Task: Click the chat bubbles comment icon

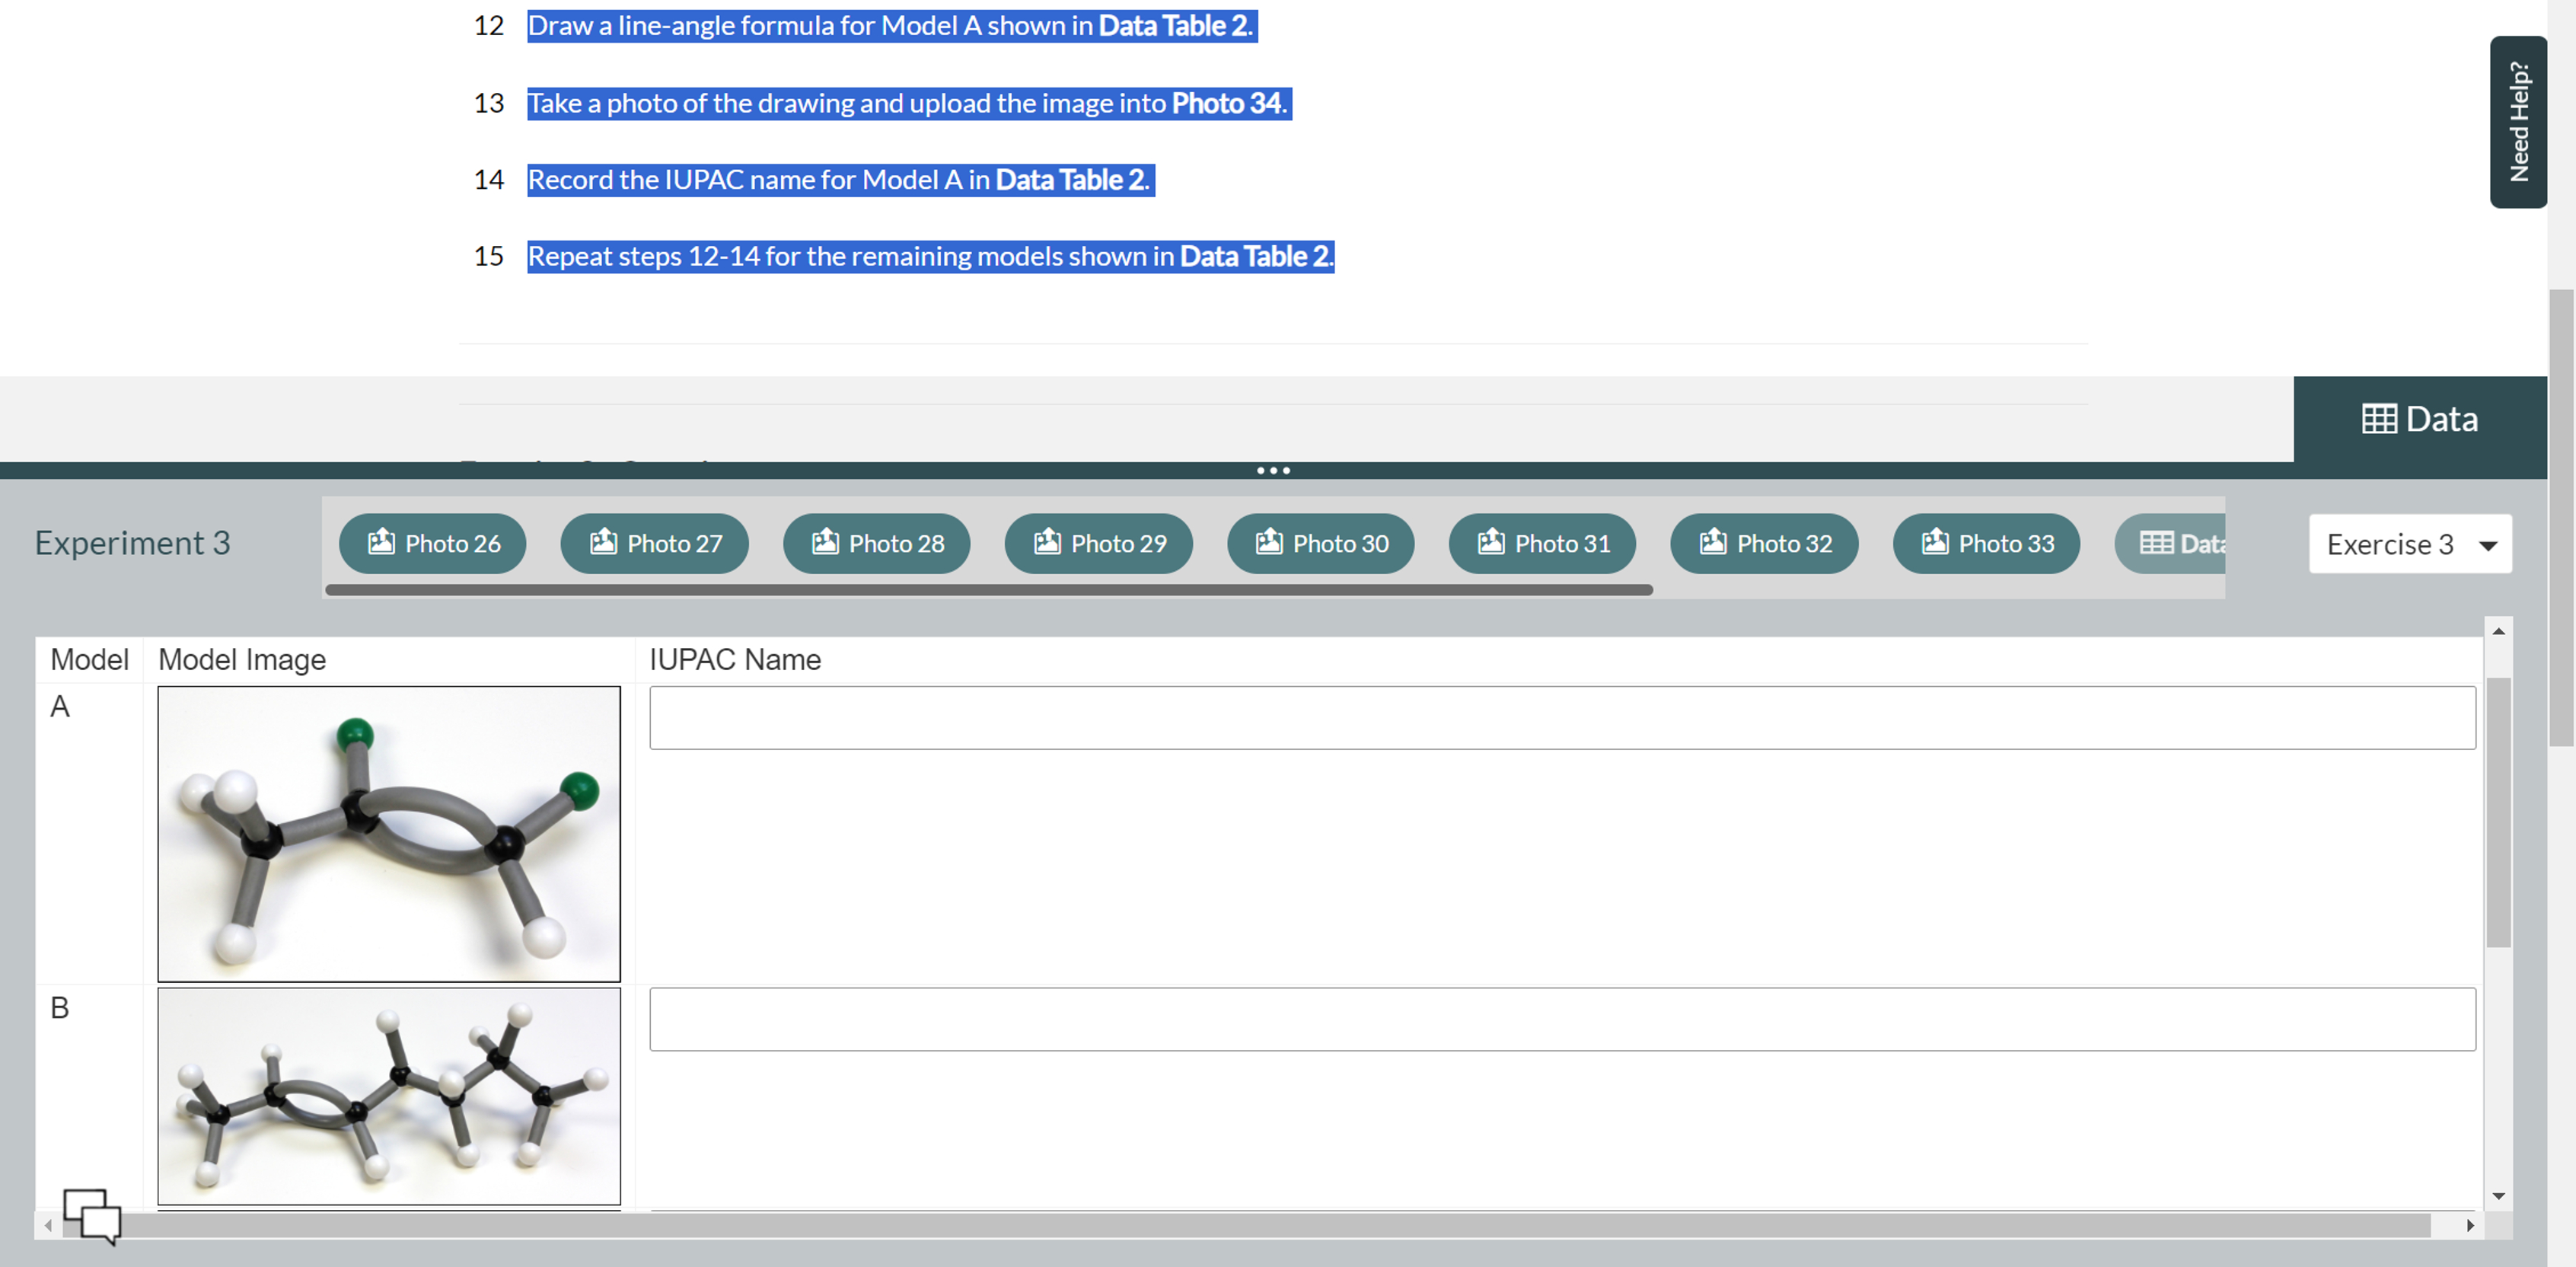Action: point(93,1218)
